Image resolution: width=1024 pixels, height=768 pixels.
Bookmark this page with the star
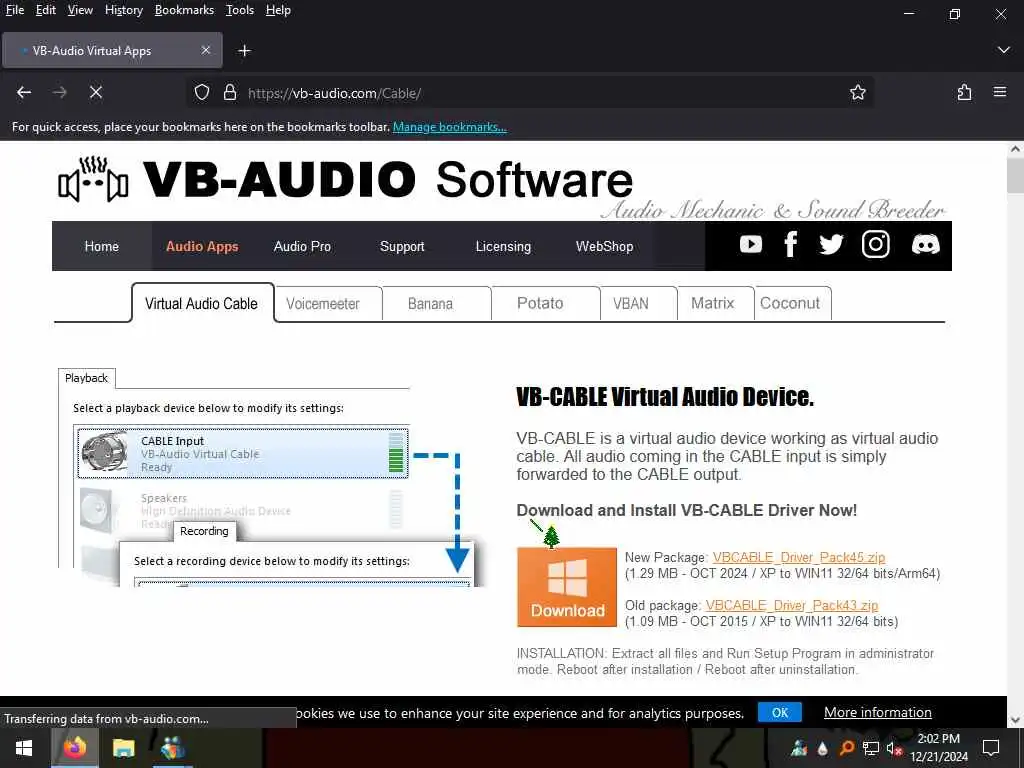click(857, 93)
